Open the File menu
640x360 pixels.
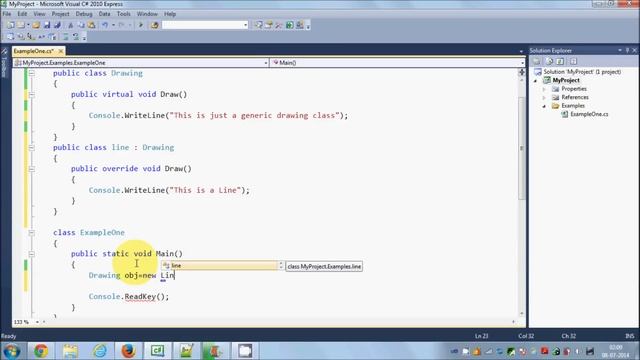tap(7, 14)
